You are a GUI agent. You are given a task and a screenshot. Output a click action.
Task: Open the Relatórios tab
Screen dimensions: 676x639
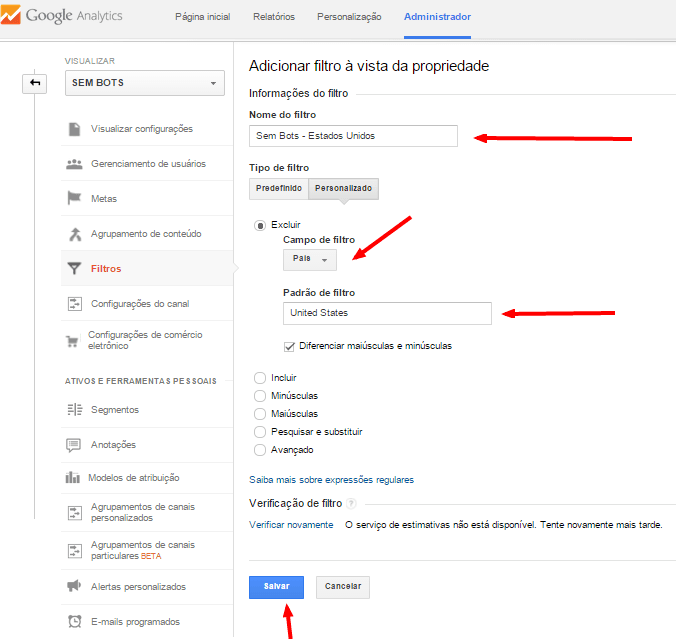(x=274, y=17)
